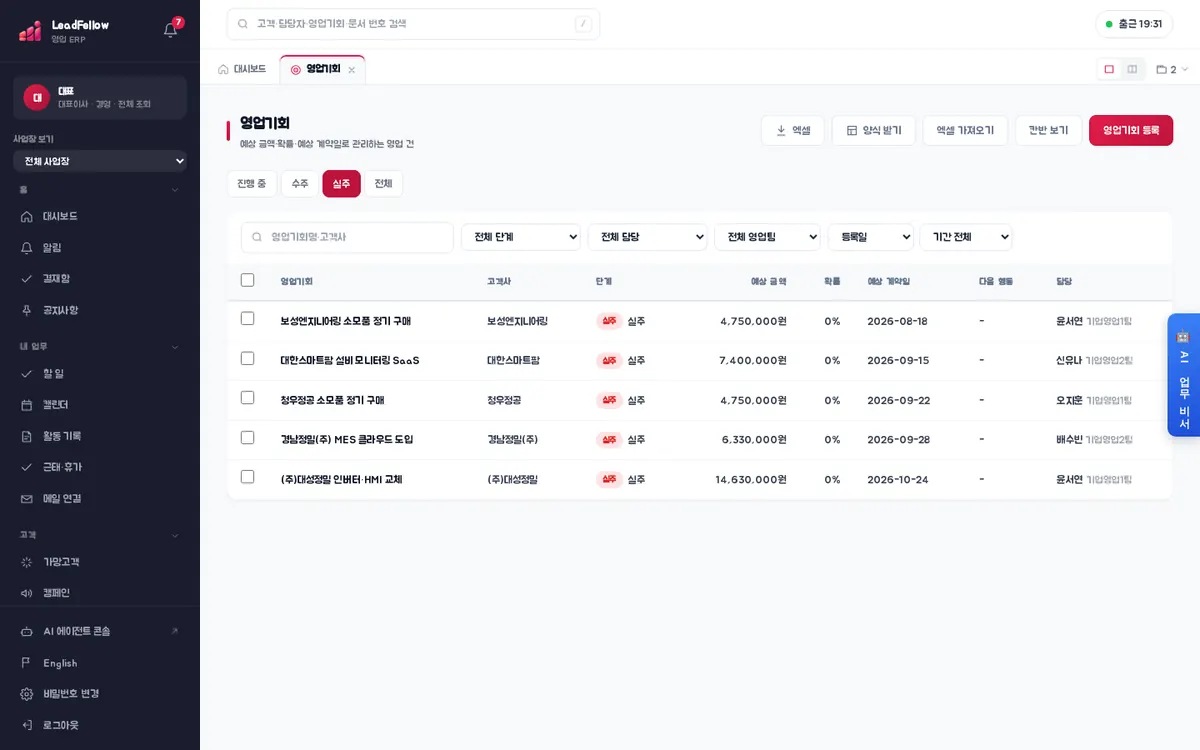Check the 청우정공 소모품 정기 구매 row checkbox
Screen dimensions: 1200x750
248,398
